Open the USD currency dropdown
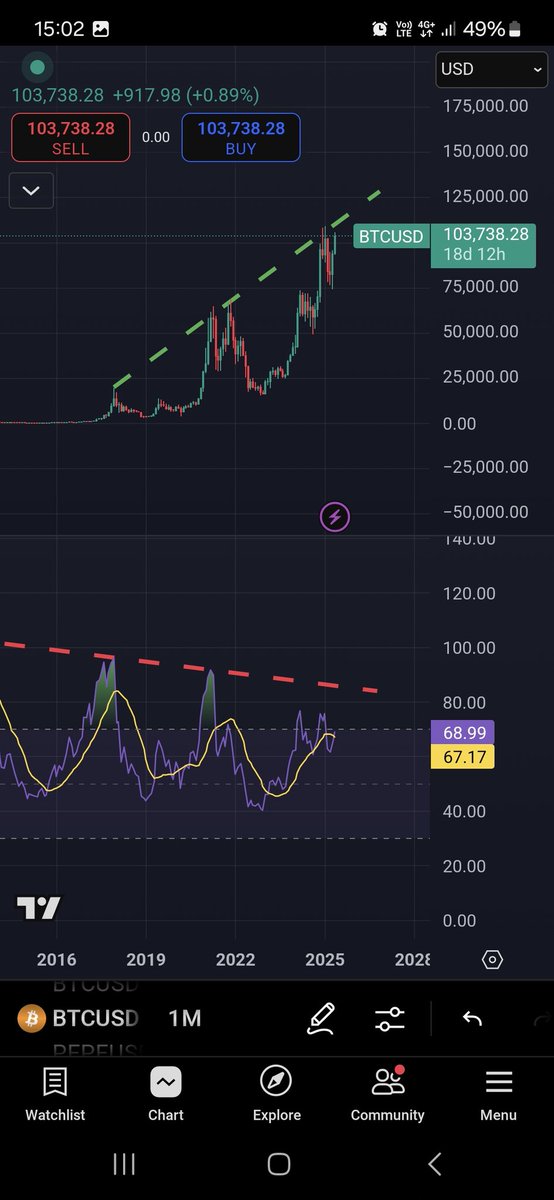The width and height of the screenshot is (554, 1200). click(x=491, y=69)
